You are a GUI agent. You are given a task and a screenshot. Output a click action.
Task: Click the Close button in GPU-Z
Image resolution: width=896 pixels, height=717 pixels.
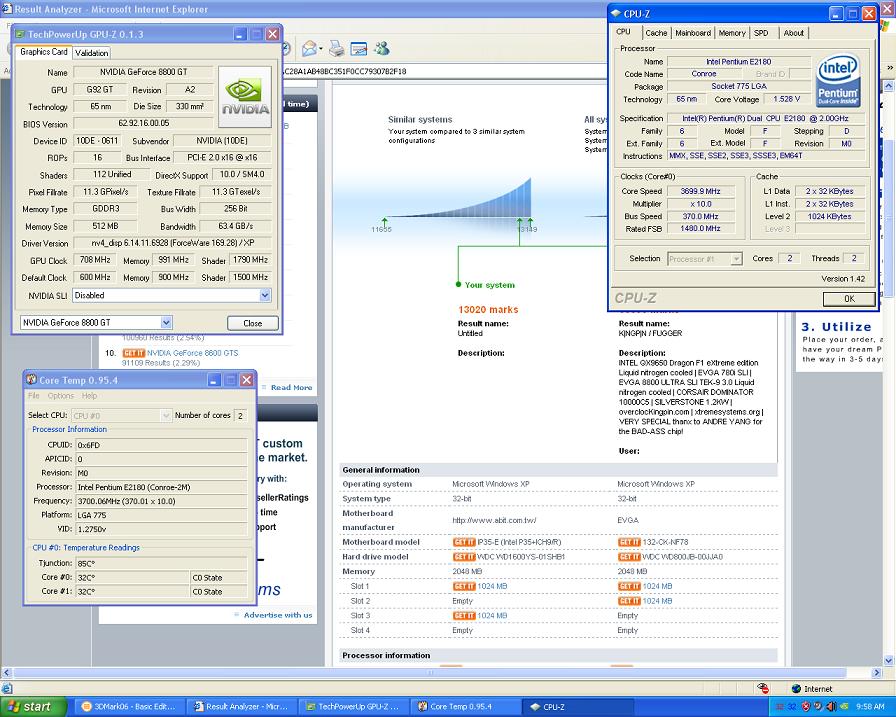[253, 323]
